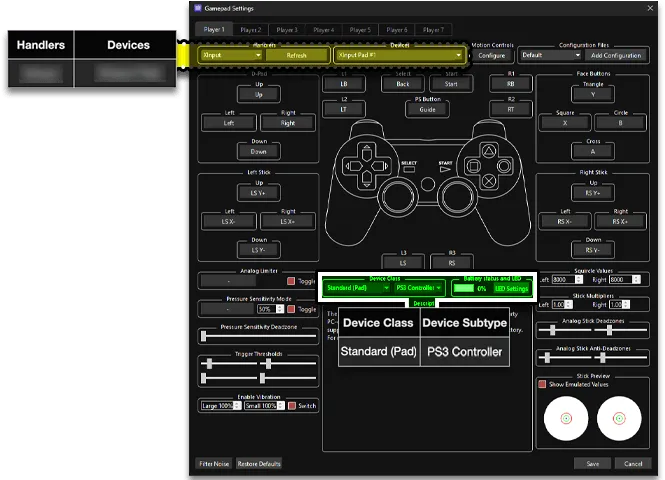Click the Right Stick Up RS Y+ button

point(593,193)
